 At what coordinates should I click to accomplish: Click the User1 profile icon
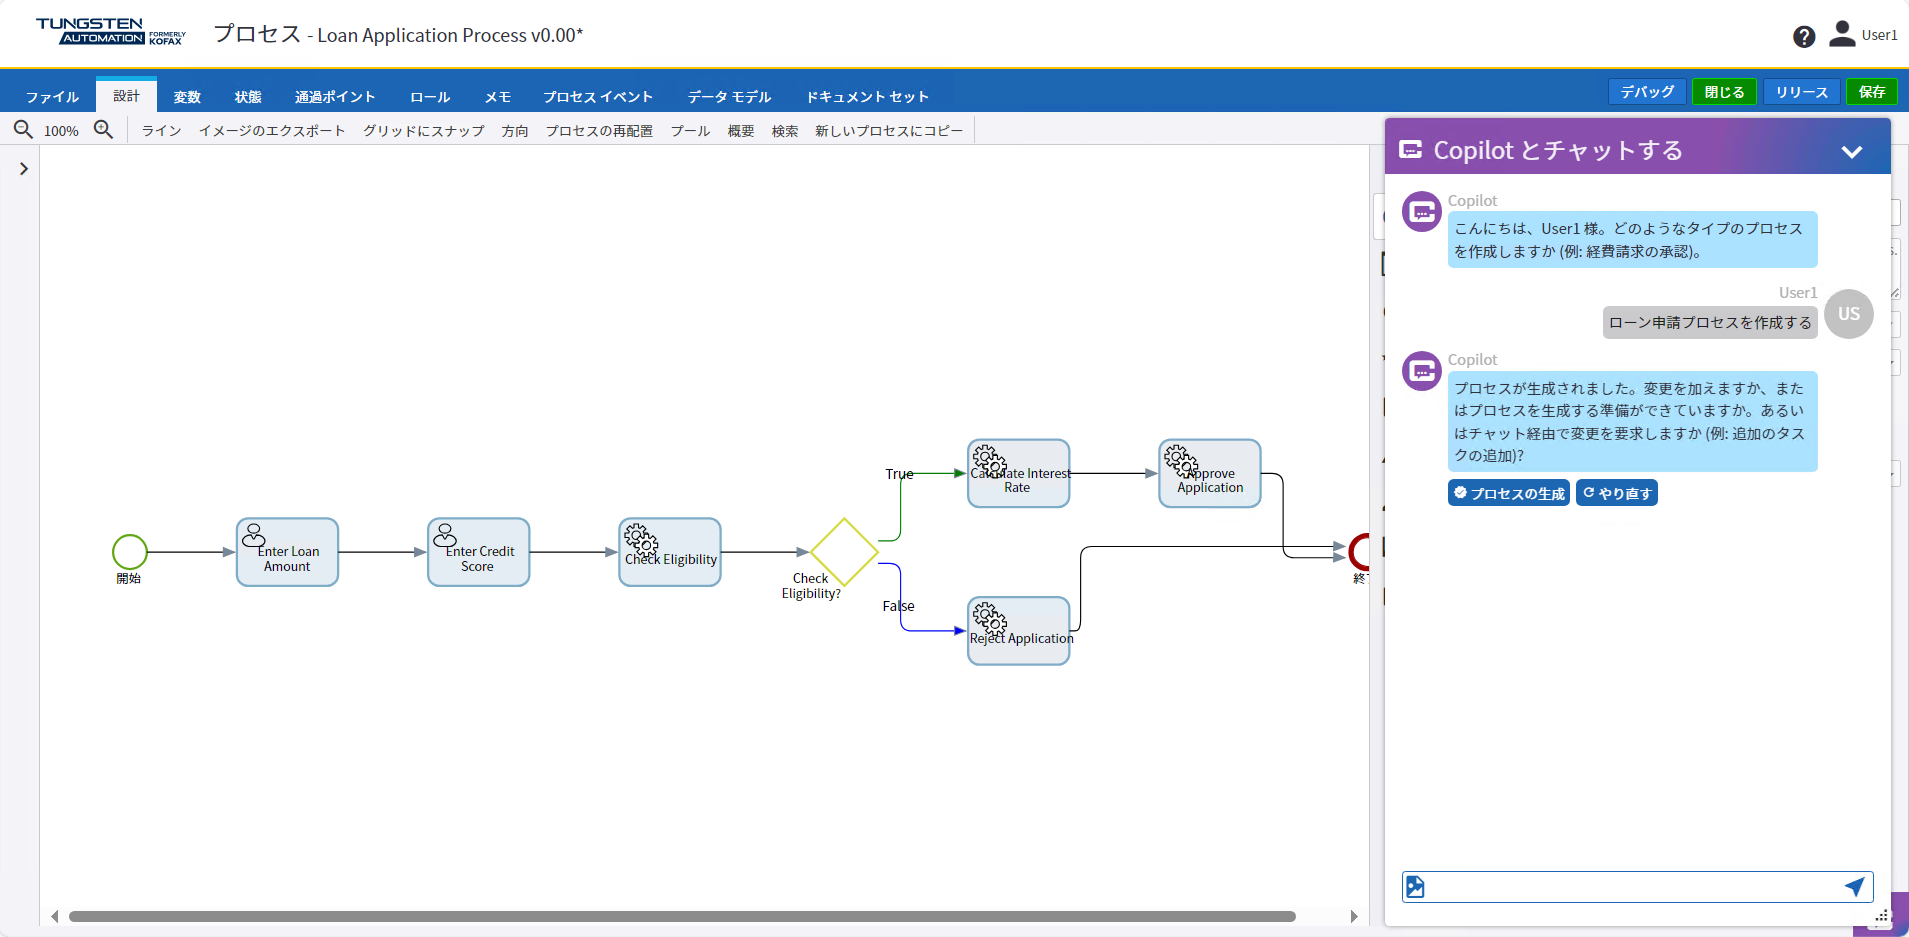(1841, 35)
